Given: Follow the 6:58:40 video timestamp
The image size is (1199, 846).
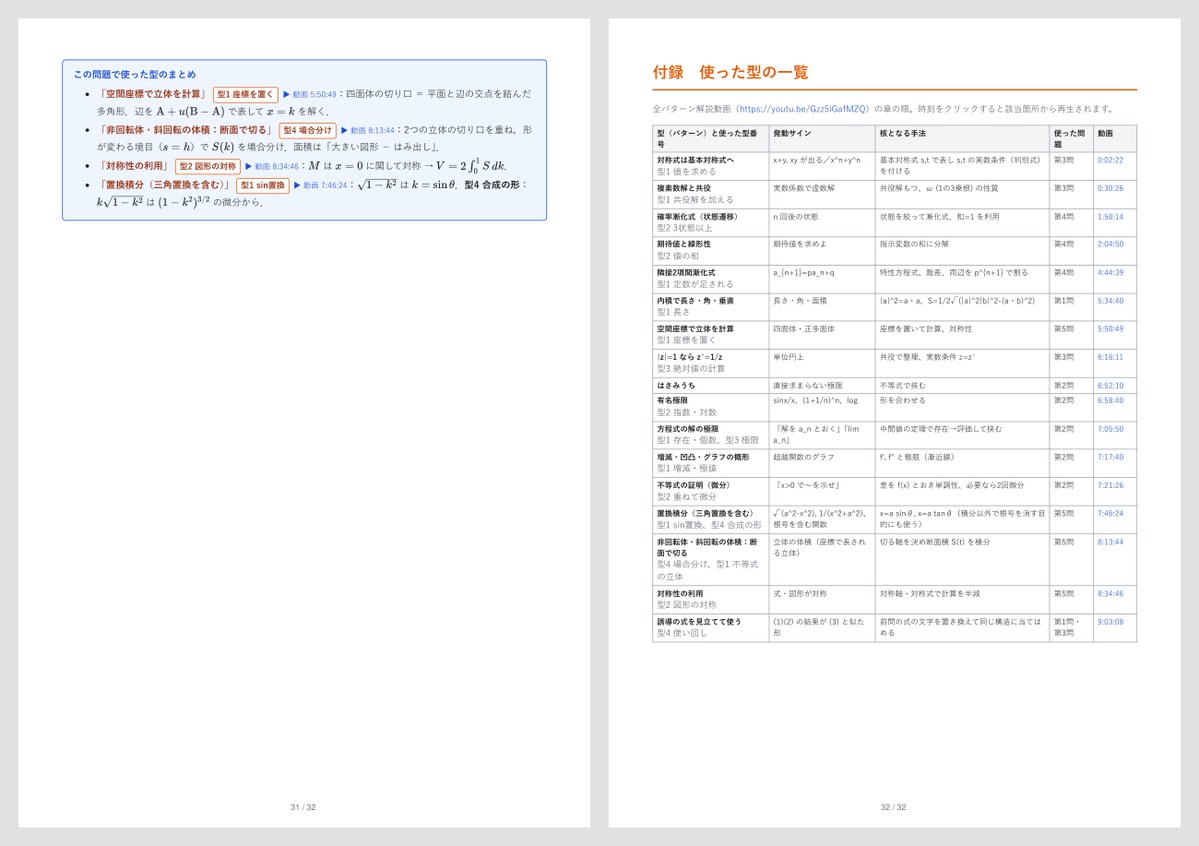Looking at the screenshot, I should (1110, 401).
